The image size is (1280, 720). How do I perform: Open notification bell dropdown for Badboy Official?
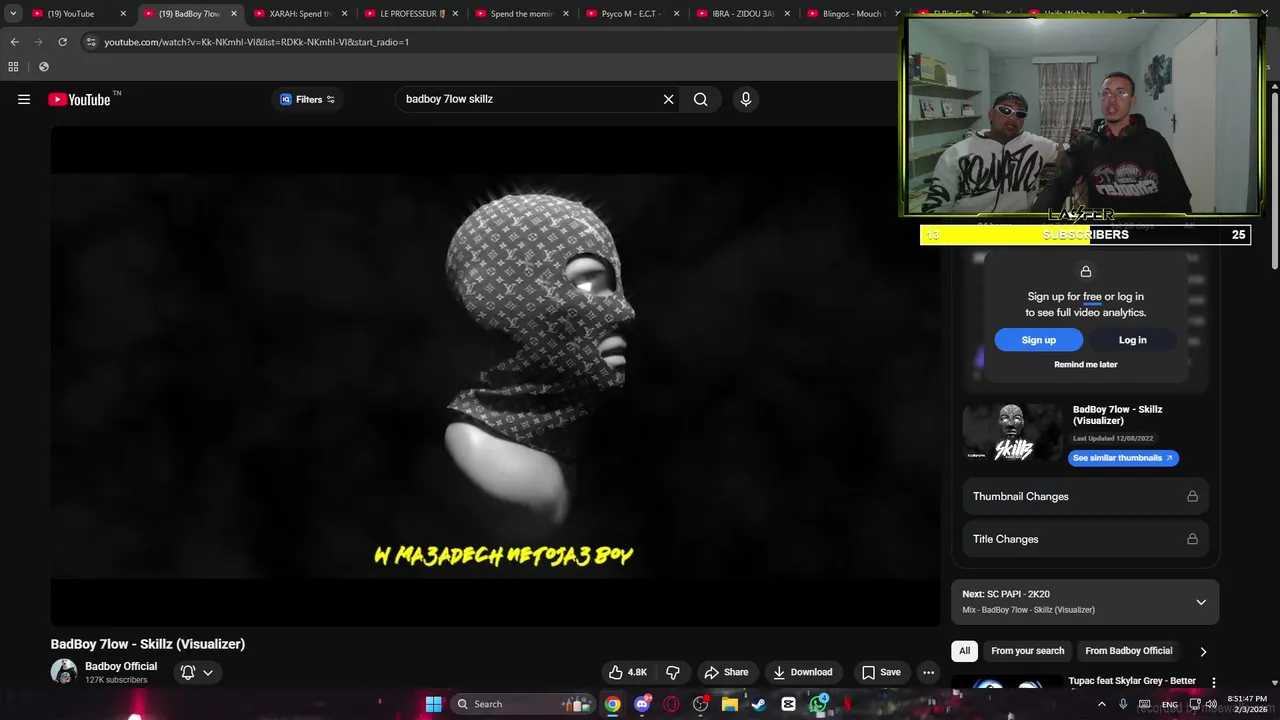197,672
